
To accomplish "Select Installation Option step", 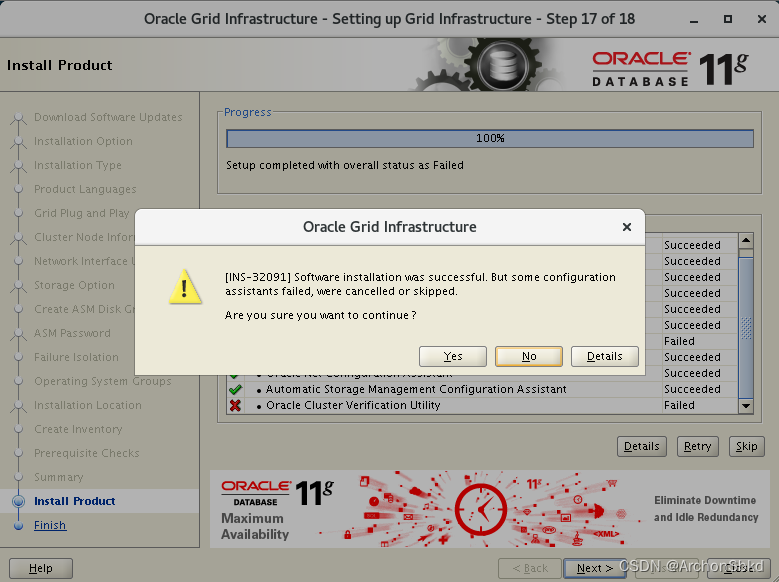I will point(83,141).
